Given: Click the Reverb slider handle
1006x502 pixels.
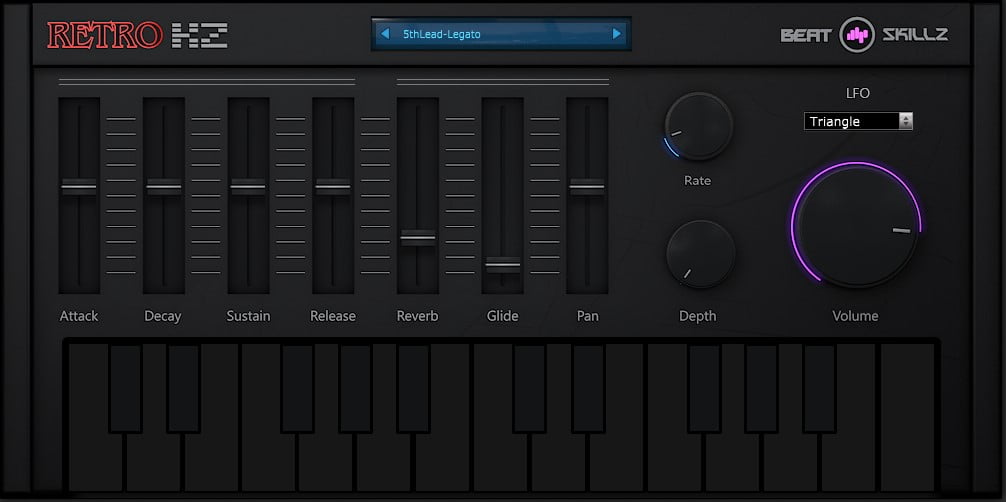Looking at the screenshot, I should click(x=418, y=238).
